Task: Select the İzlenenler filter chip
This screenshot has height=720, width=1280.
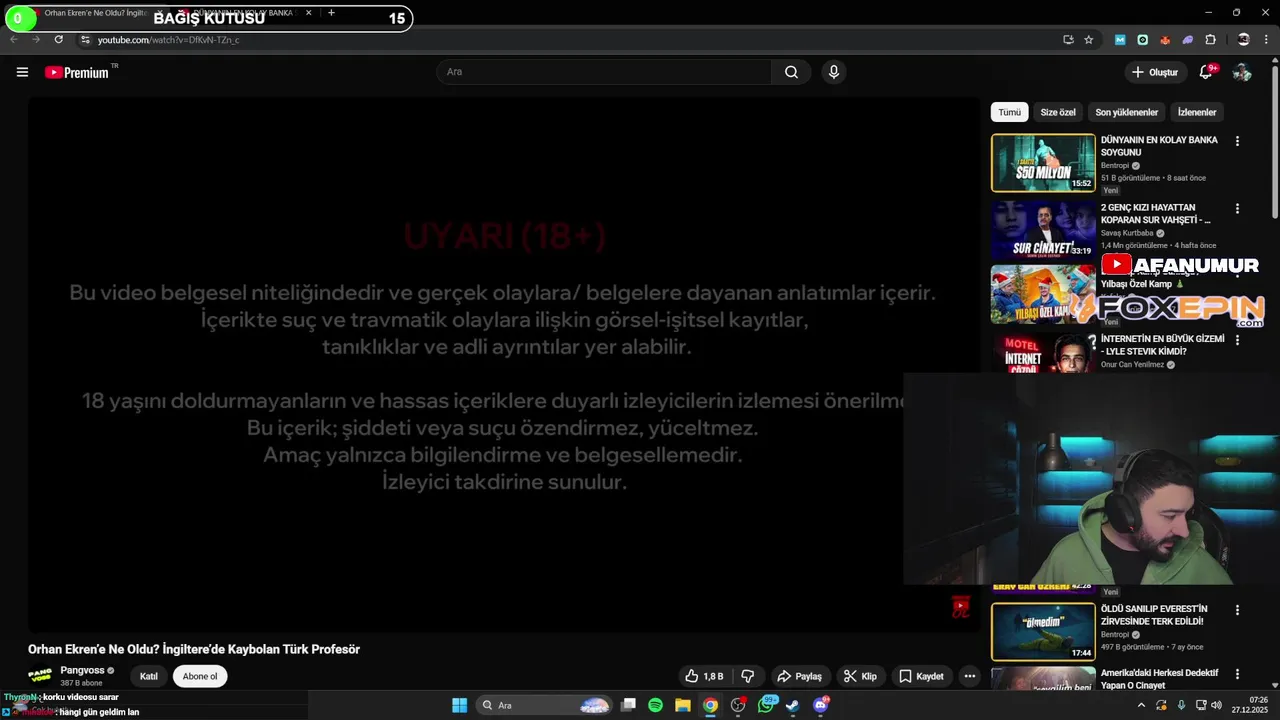Action: (1197, 112)
